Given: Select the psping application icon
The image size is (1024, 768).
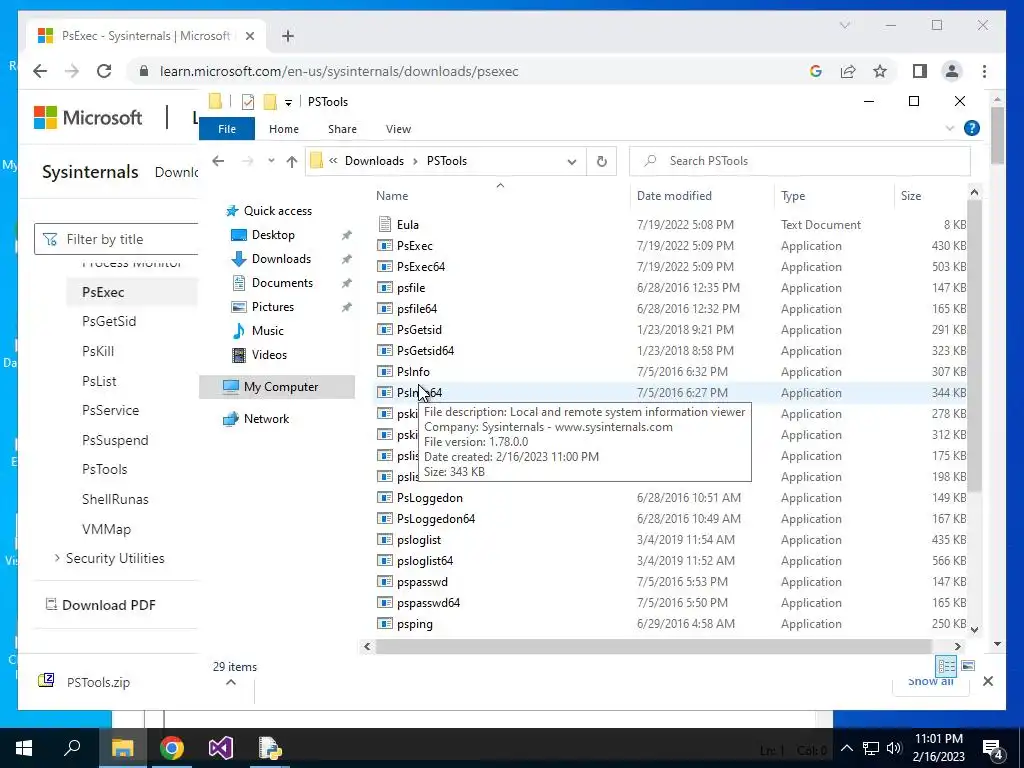Looking at the screenshot, I should pyautogui.click(x=385, y=624).
